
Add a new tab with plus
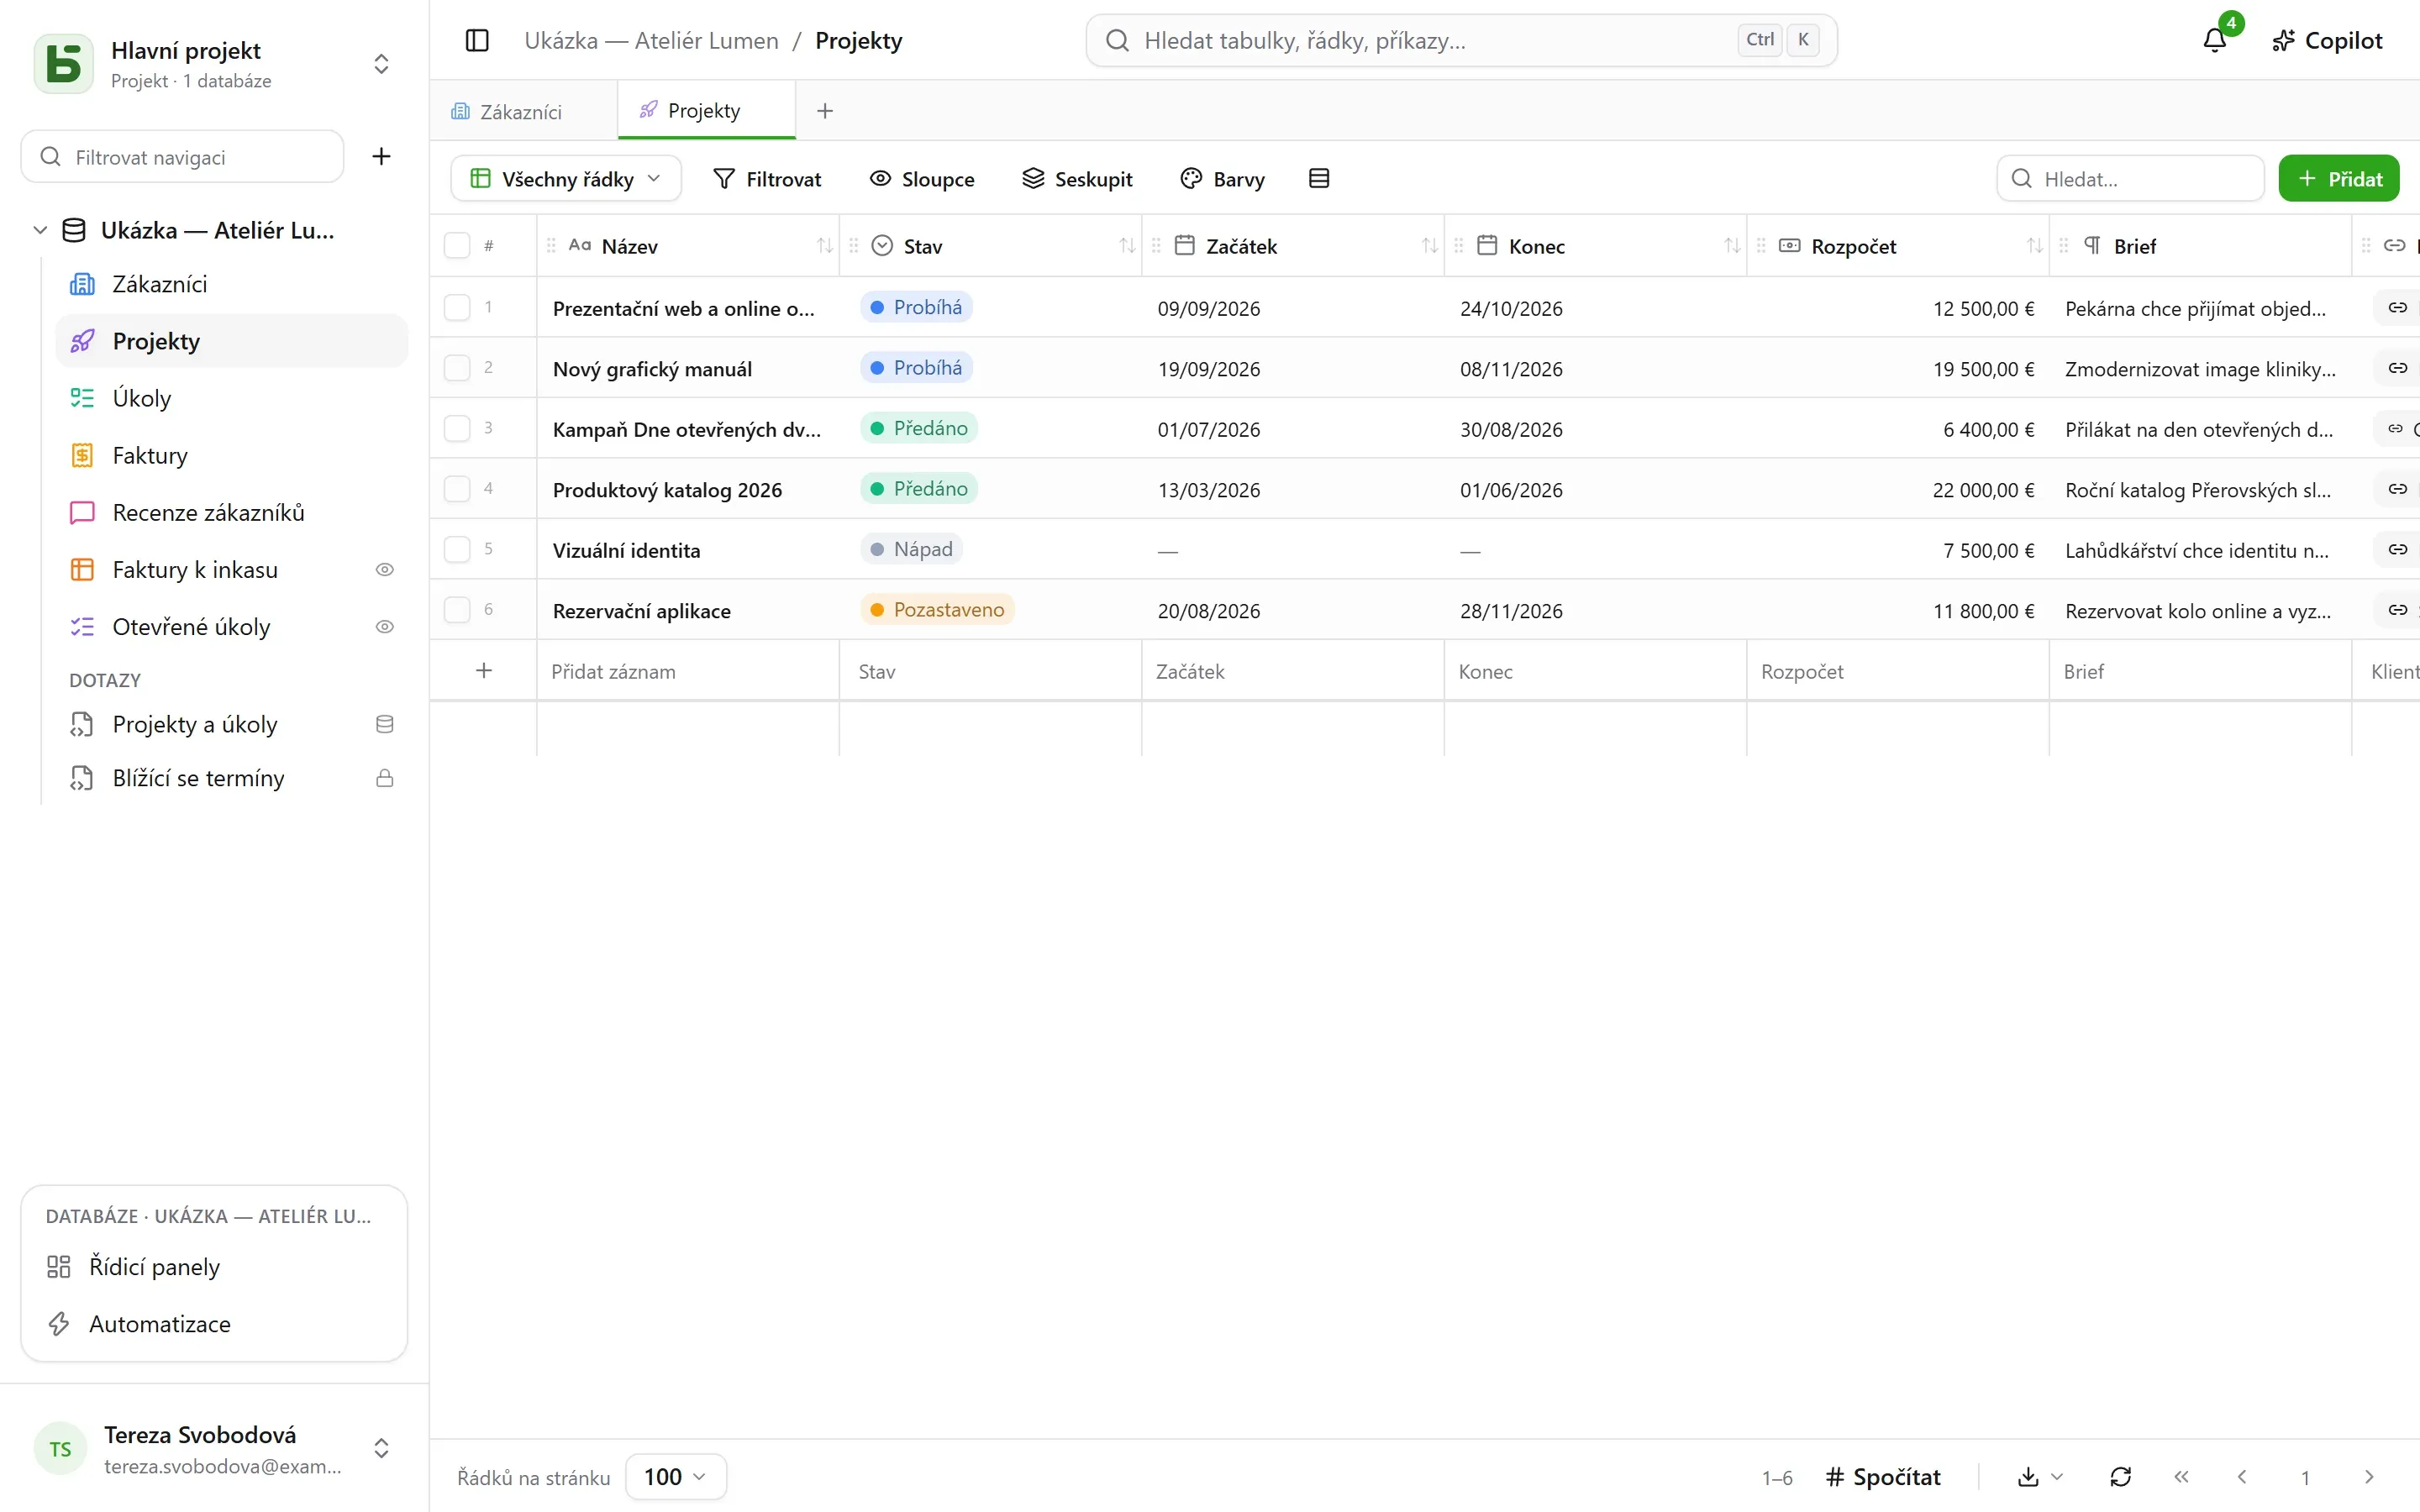pos(825,111)
